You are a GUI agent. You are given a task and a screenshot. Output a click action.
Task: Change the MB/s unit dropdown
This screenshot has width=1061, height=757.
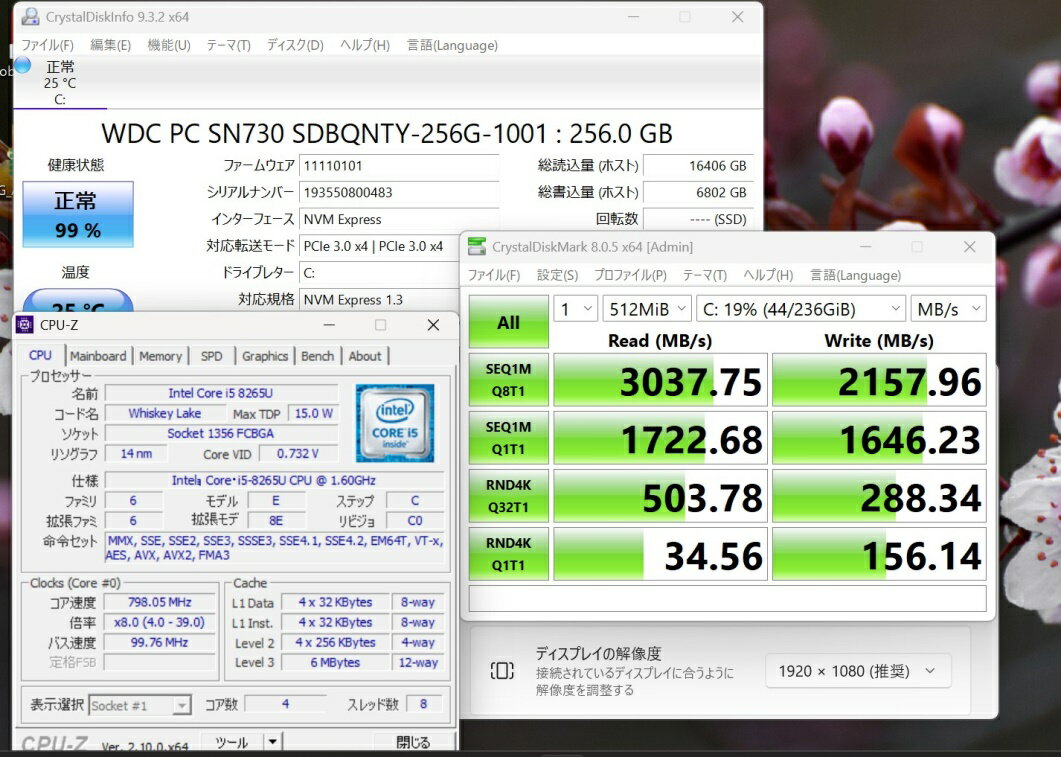click(947, 309)
